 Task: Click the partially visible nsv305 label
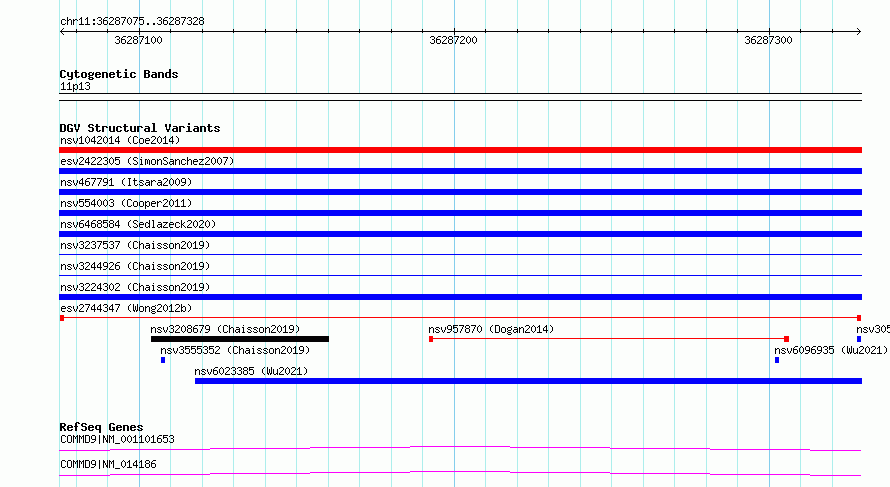coord(873,329)
